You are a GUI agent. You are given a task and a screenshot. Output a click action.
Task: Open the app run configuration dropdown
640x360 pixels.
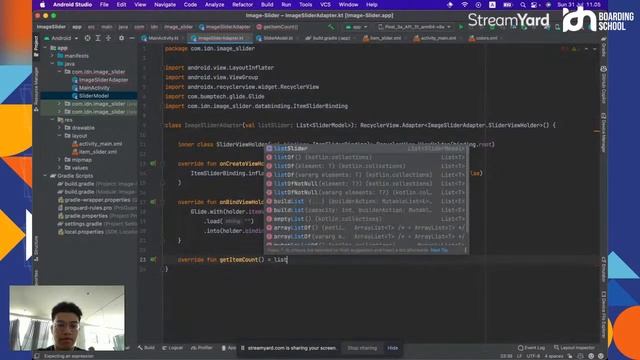click(356, 27)
